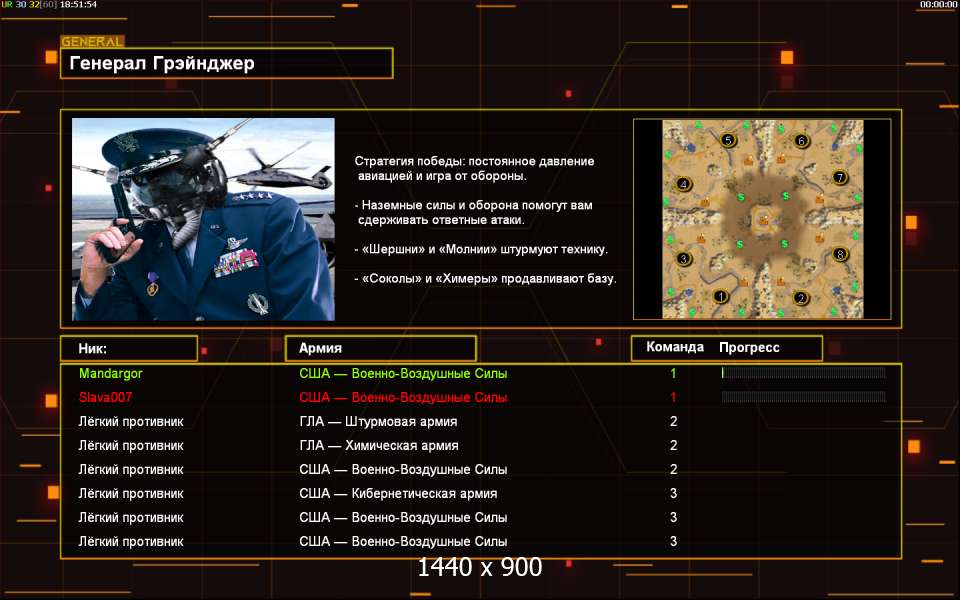This screenshot has width=960, height=600.
Task: Click team number 1 in Slava007's row
Action: click(673, 397)
